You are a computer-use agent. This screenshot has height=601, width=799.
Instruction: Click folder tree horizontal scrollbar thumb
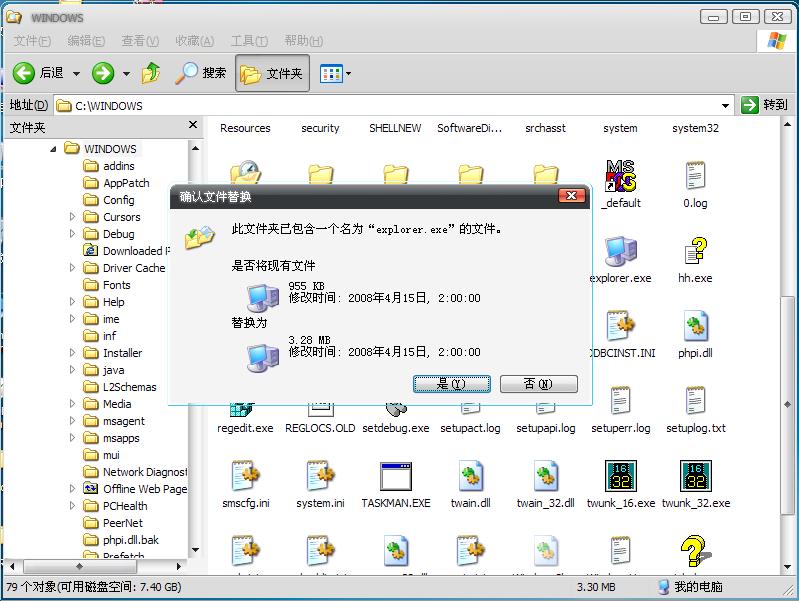pyautogui.click(x=78, y=566)
